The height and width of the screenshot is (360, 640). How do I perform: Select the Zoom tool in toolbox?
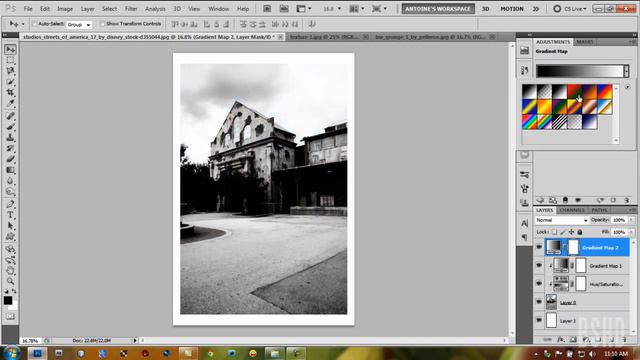click(x=10, y=281)
